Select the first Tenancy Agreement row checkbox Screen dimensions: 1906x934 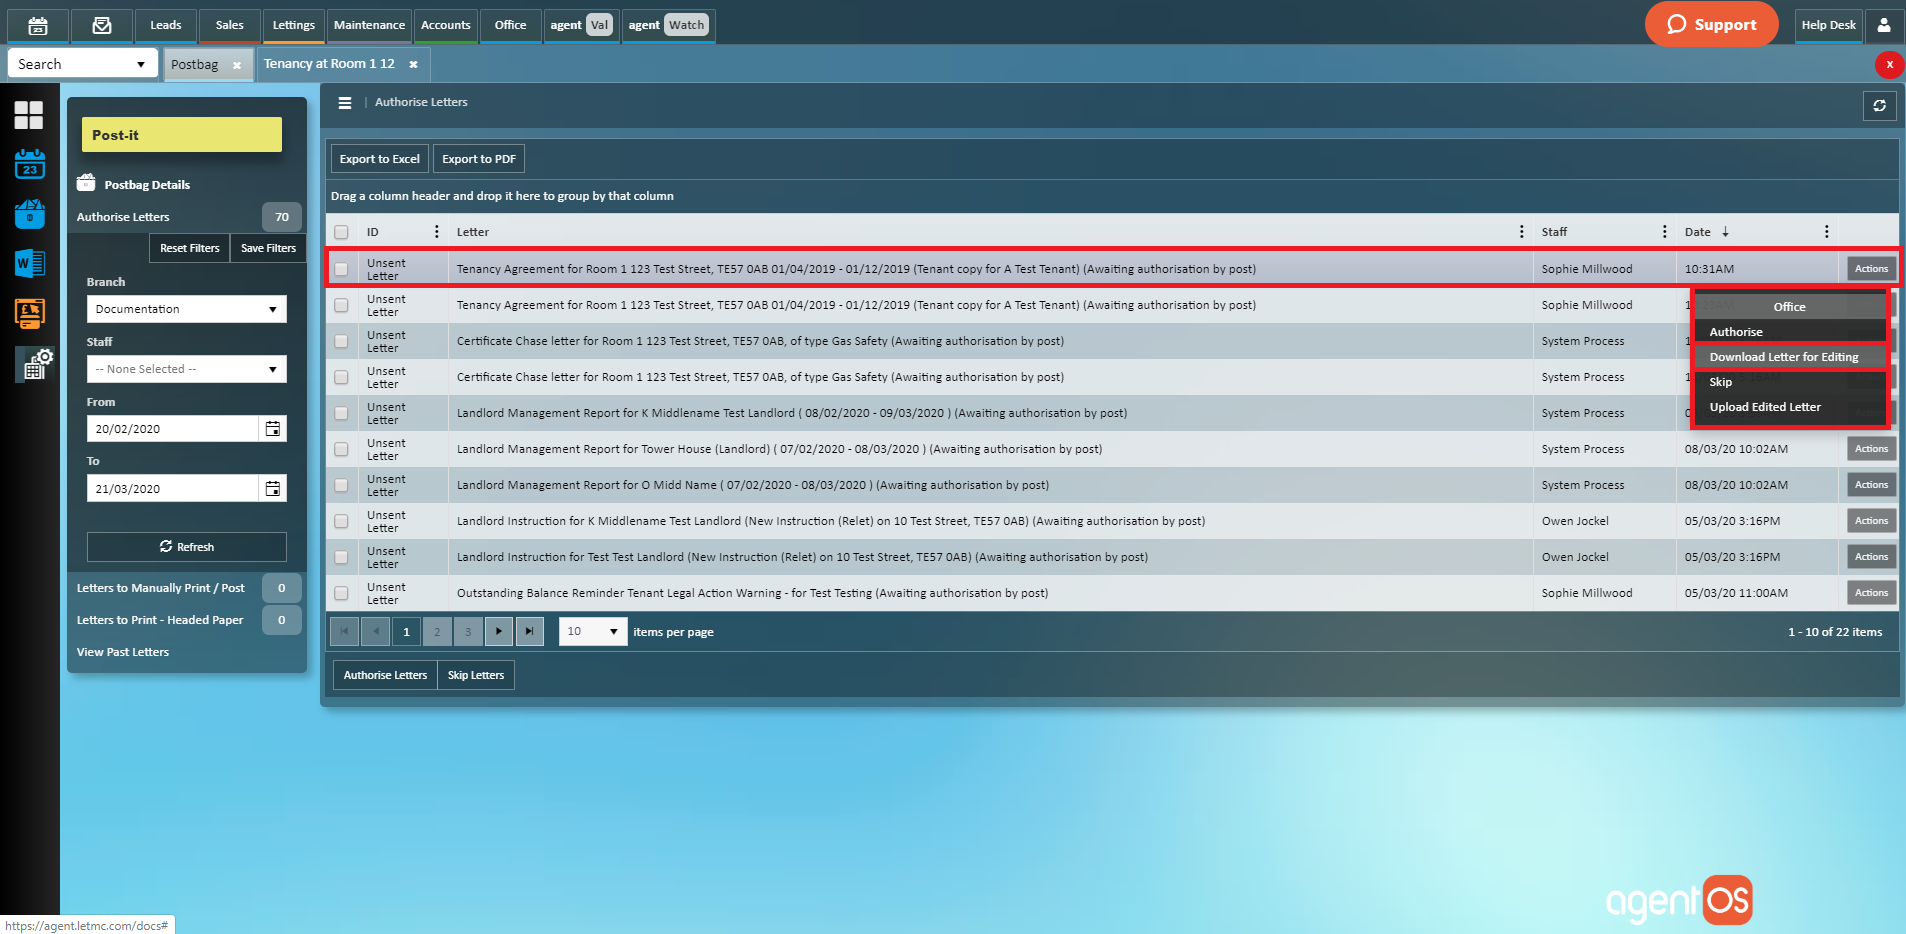click(x=342, y=269)
